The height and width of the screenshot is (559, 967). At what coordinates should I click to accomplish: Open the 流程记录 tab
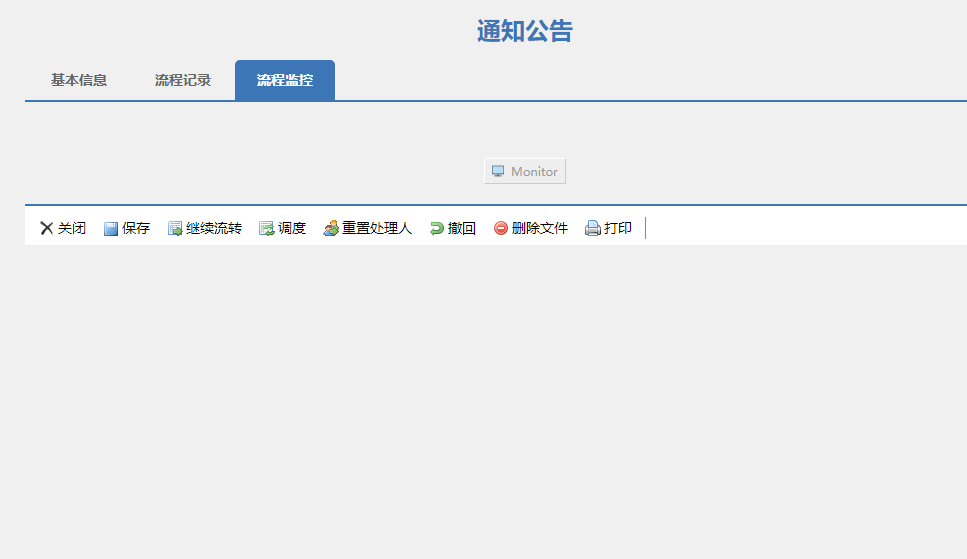(183, 80)
